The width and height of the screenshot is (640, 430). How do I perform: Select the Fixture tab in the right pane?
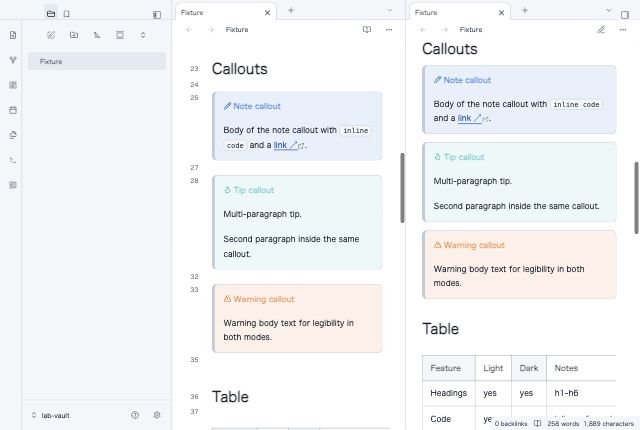coord(460,13)
